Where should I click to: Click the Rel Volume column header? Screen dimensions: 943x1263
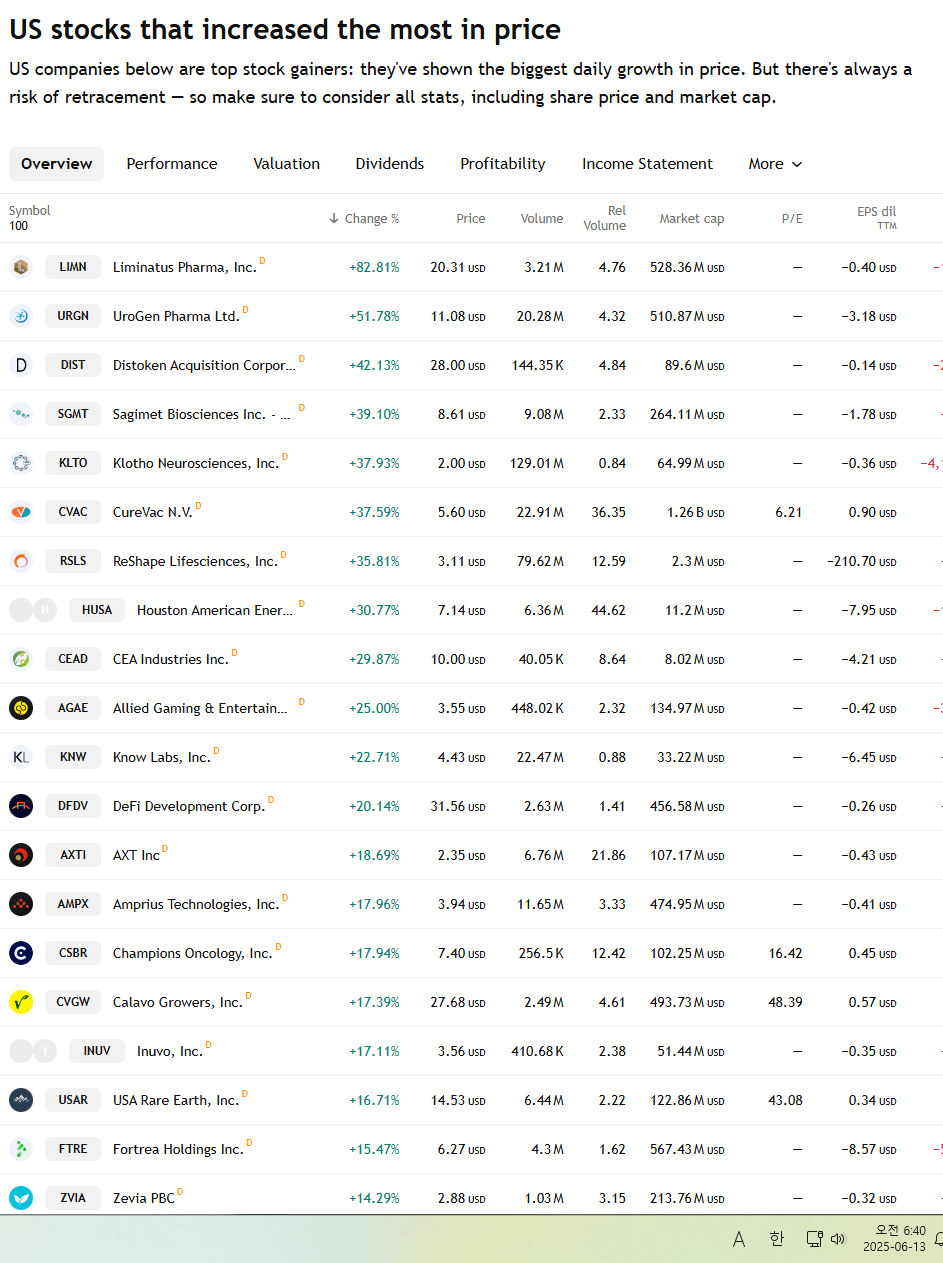click(605, 218)
